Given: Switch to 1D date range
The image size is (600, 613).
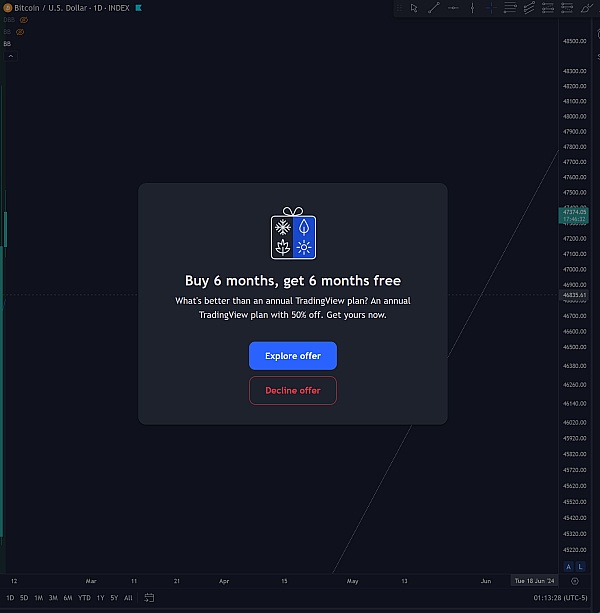Looking at the screenshot, I should tap(10, 598).
